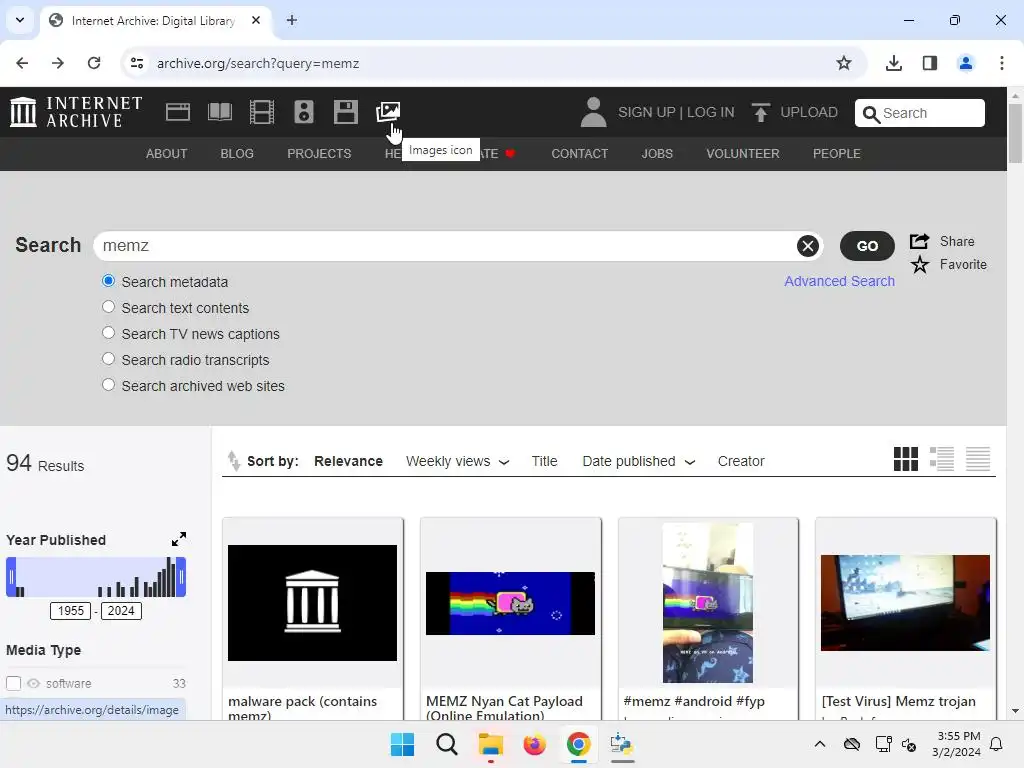
Task: Open the JOBS menu item
Action: (x=657, y=153)
